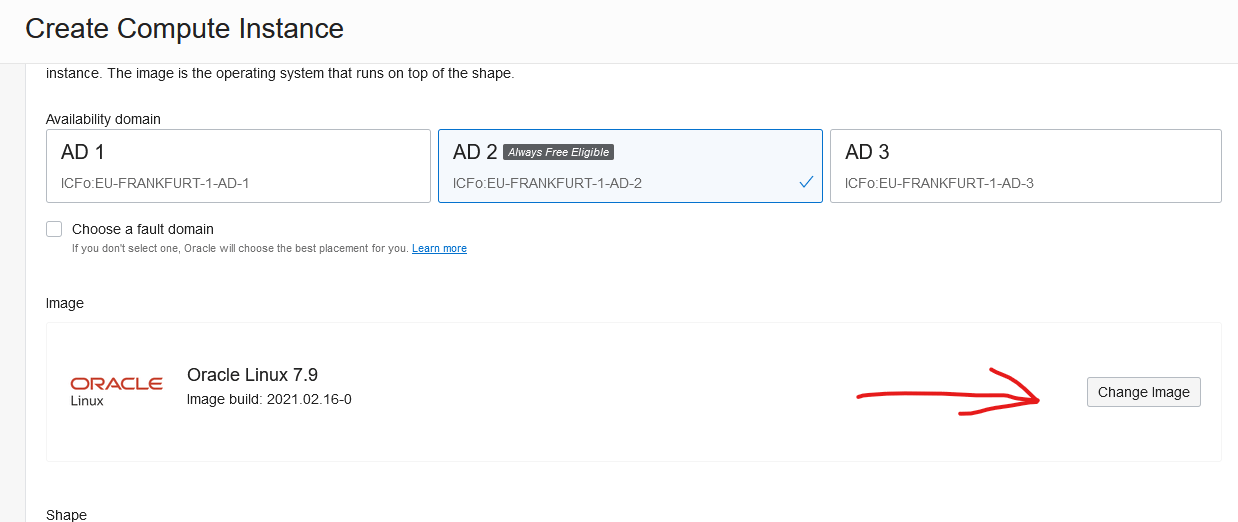Click the Oracle Linux 7.9 image name
Image resolution: width=1238 pixels, height=522 pixels.
pyautogui.click(x=252, y=375)
